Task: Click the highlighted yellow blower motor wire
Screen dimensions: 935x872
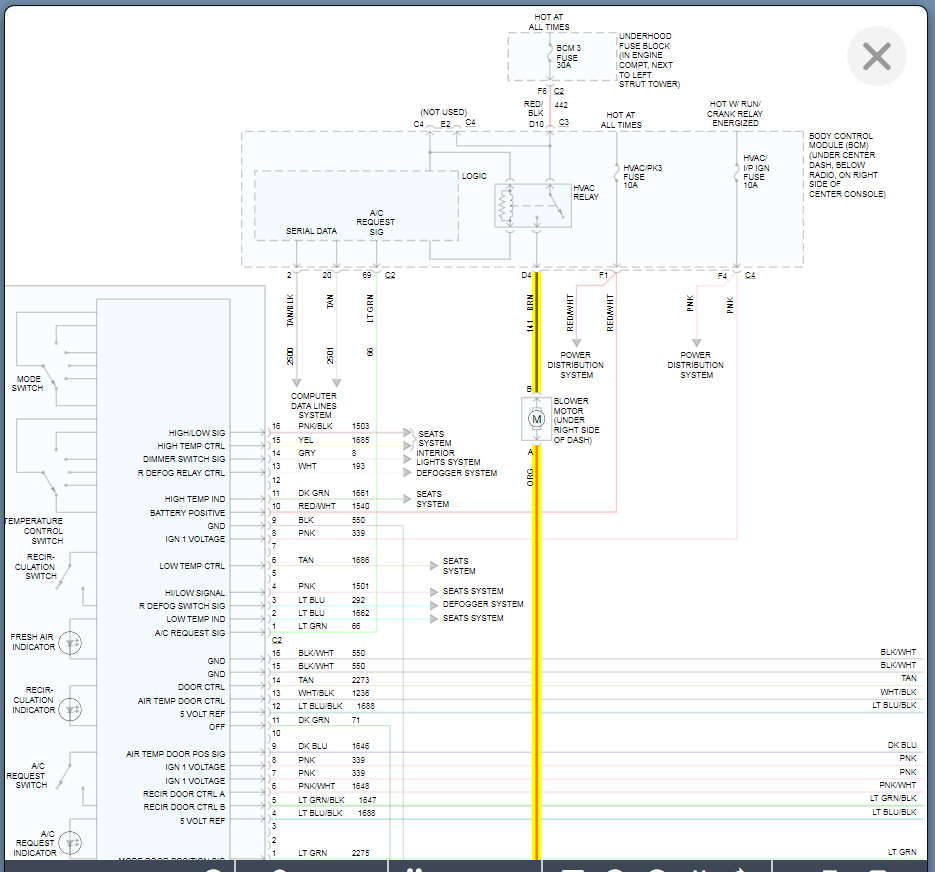Action: click(x=537, y=600)
